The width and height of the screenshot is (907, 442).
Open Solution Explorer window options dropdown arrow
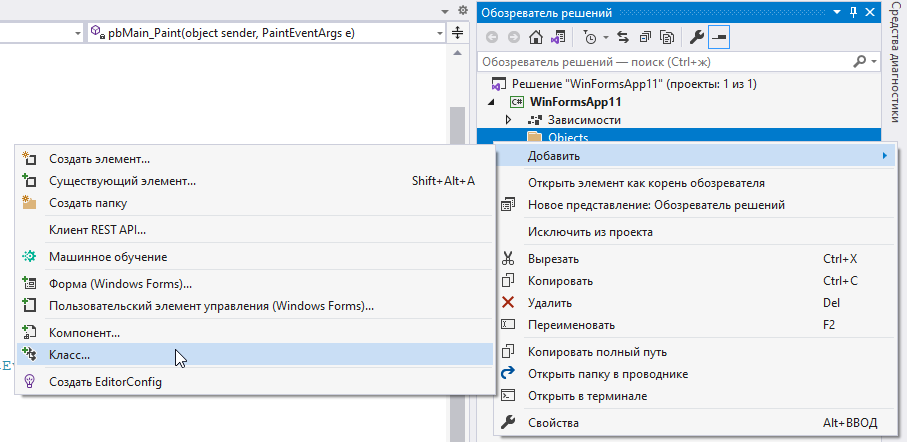836,11
